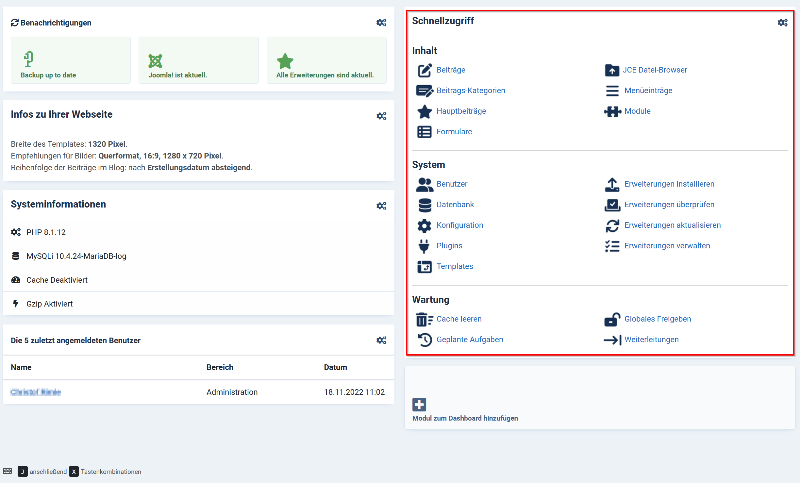Click the Menüeinträge hamburger icon
The width and height of the screenshot is (800, 483).
click(612, 91)
